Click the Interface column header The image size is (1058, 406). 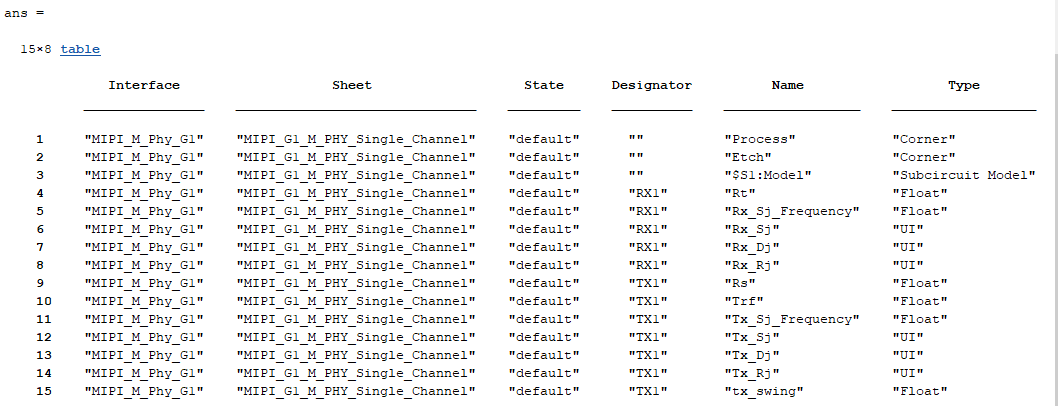pos(144,86)
